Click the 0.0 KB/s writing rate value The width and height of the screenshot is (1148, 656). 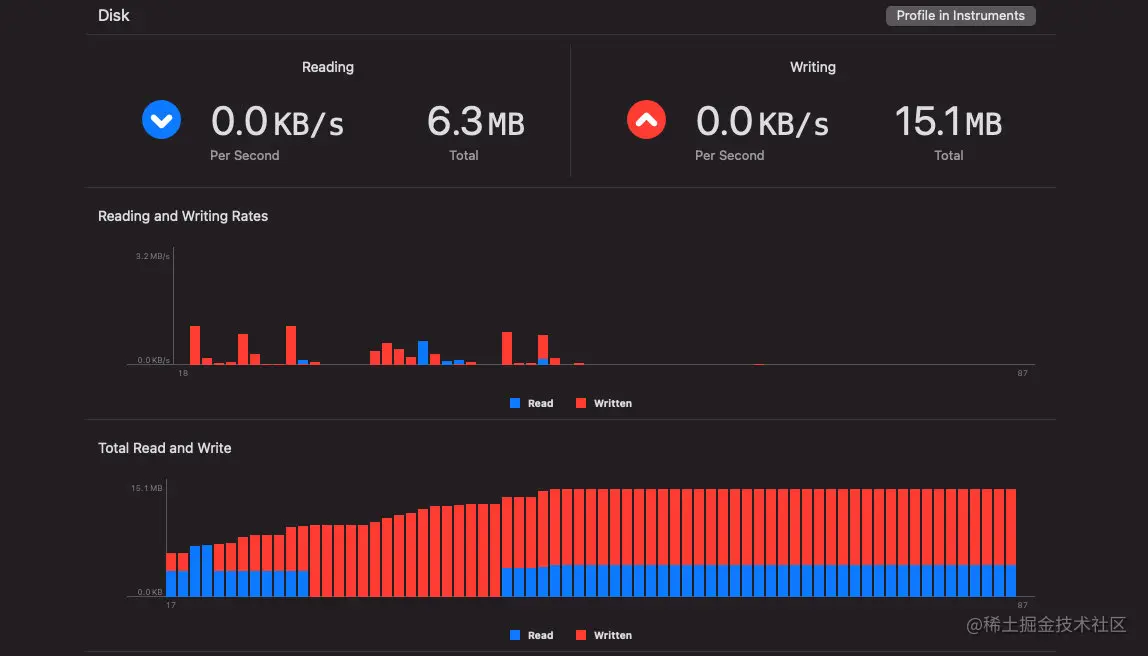coord(762,122)
